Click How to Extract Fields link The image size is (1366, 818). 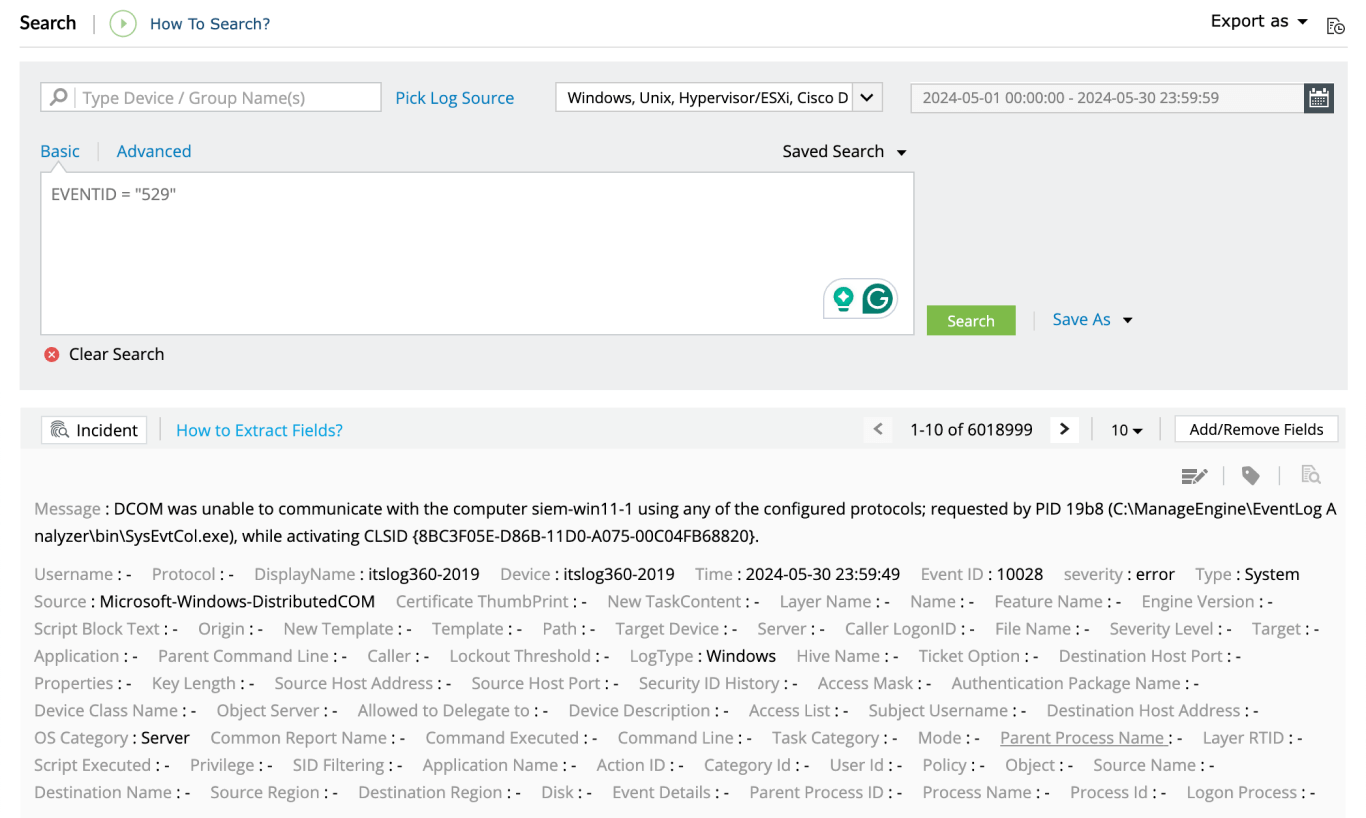[259, 429]
